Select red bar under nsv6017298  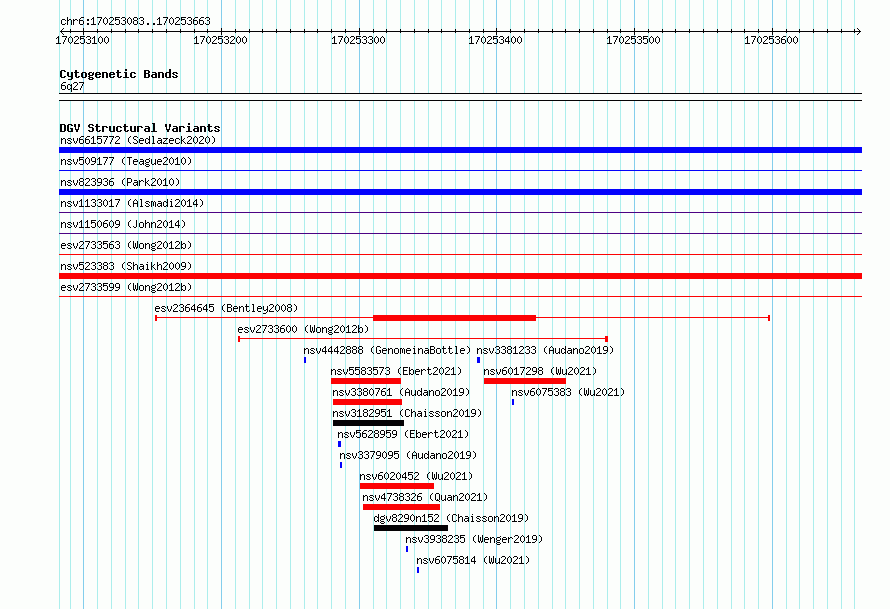click(x=525, y=381)
